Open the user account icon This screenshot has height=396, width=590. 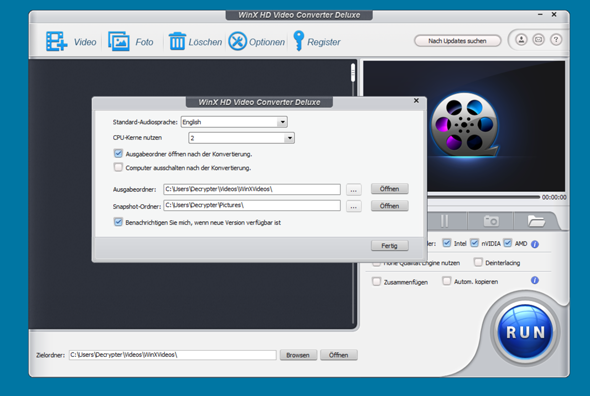click(521, 40)
